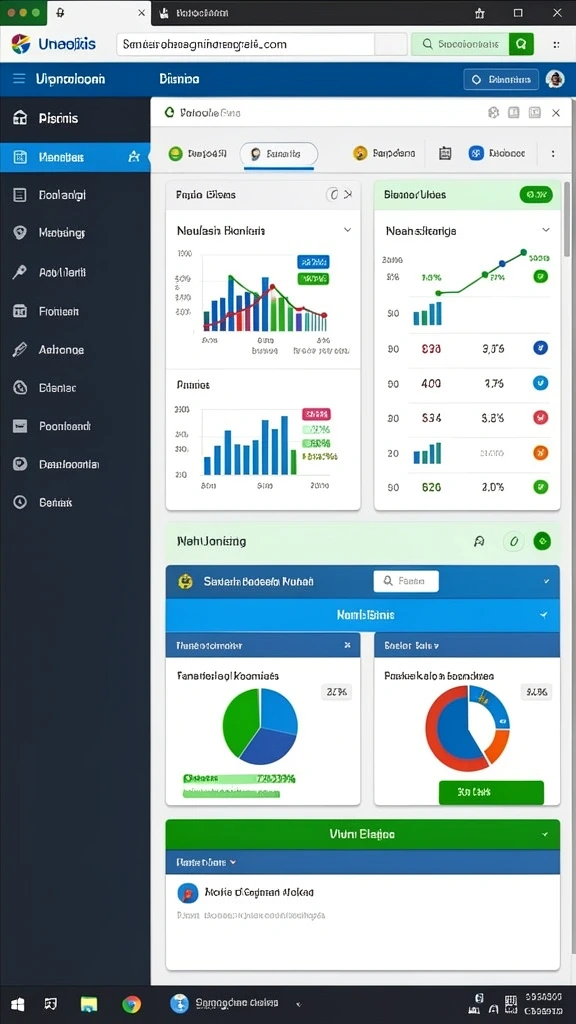Click the red status circle in table row
The width and height of the screenshot is (576, 1024).
[x=540, y=417]
